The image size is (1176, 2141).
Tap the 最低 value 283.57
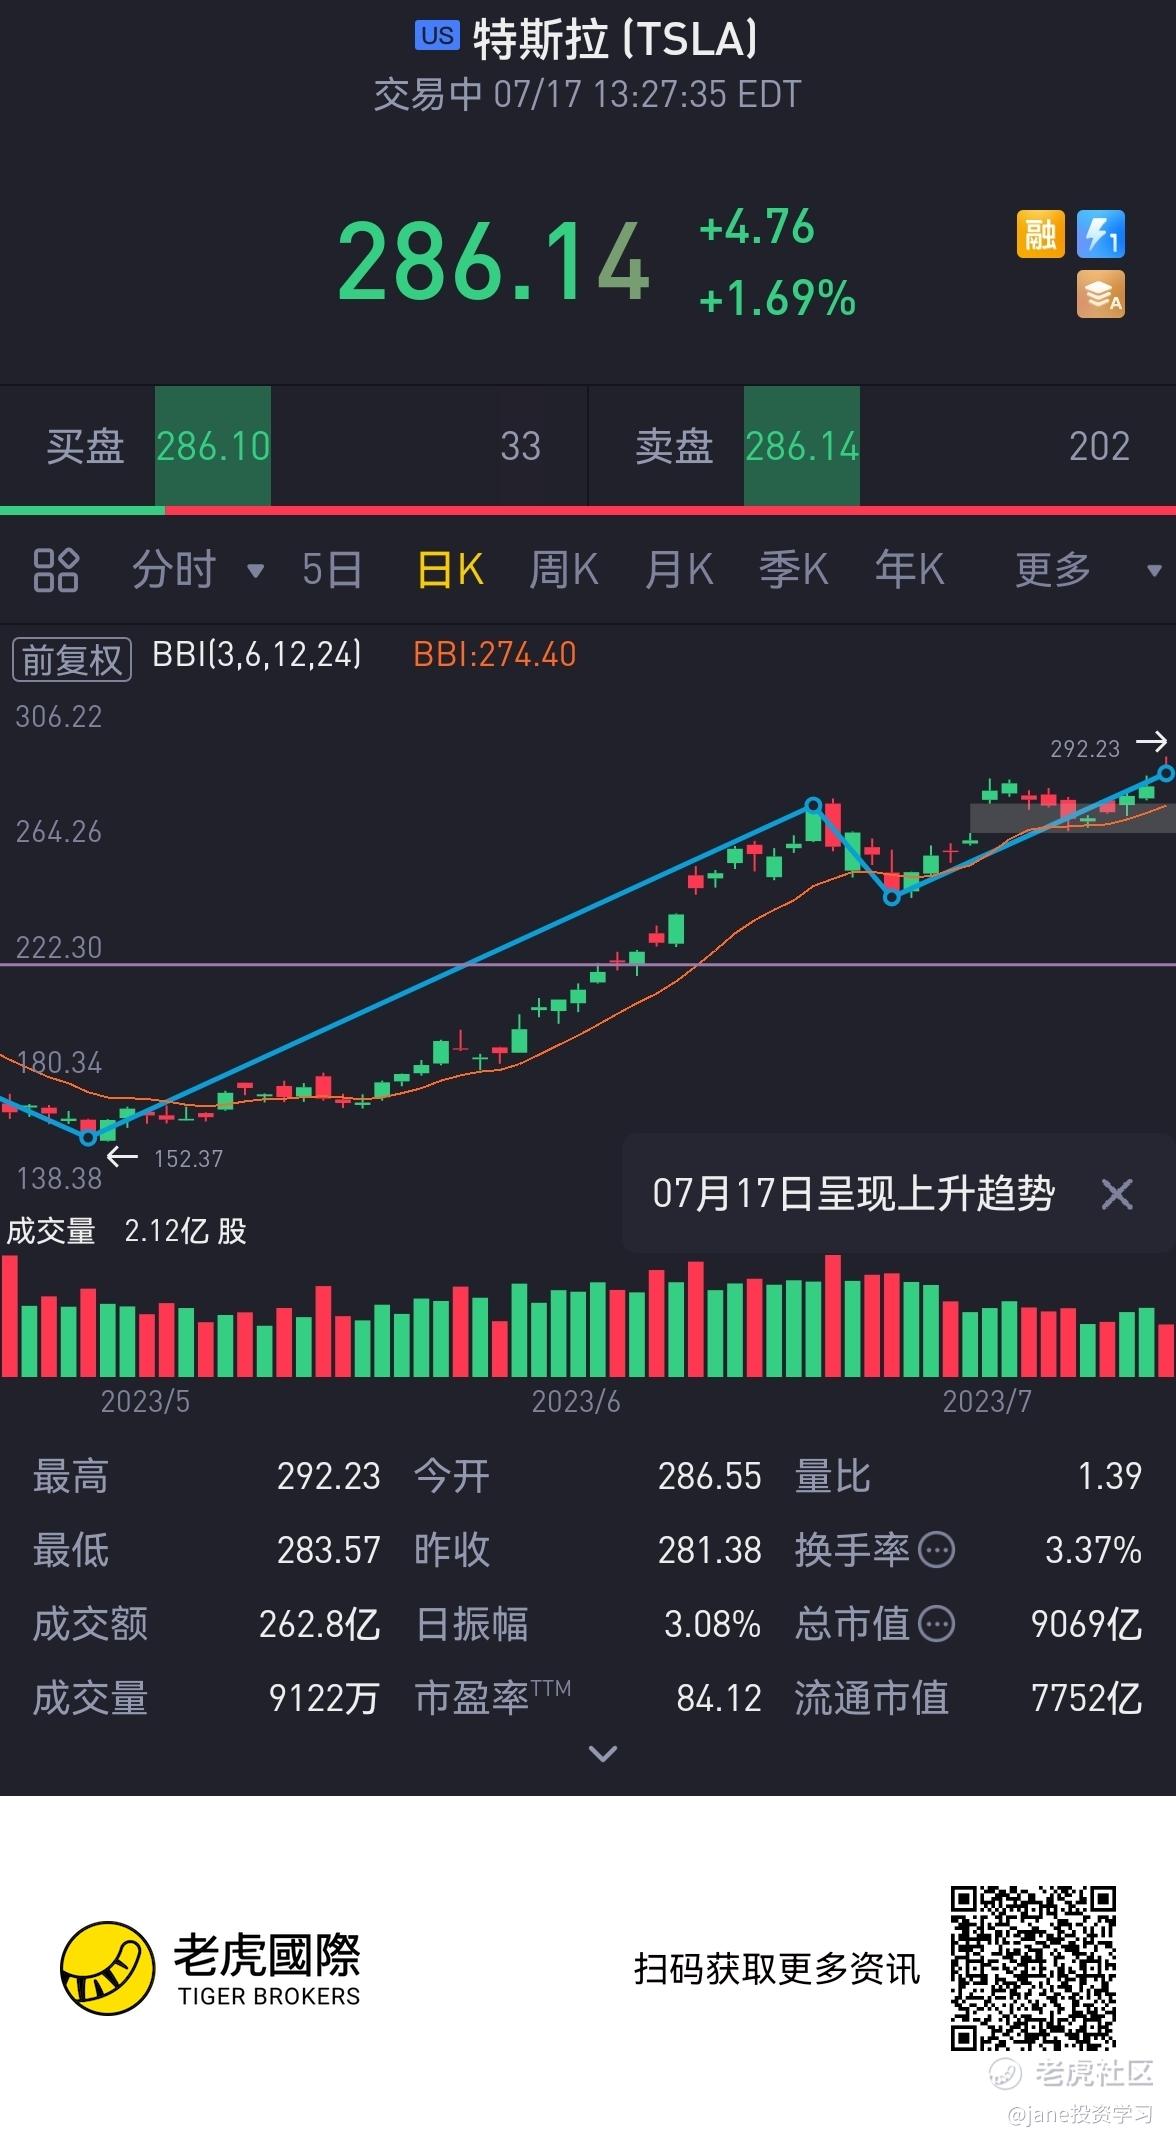[x=329, y=1550]
